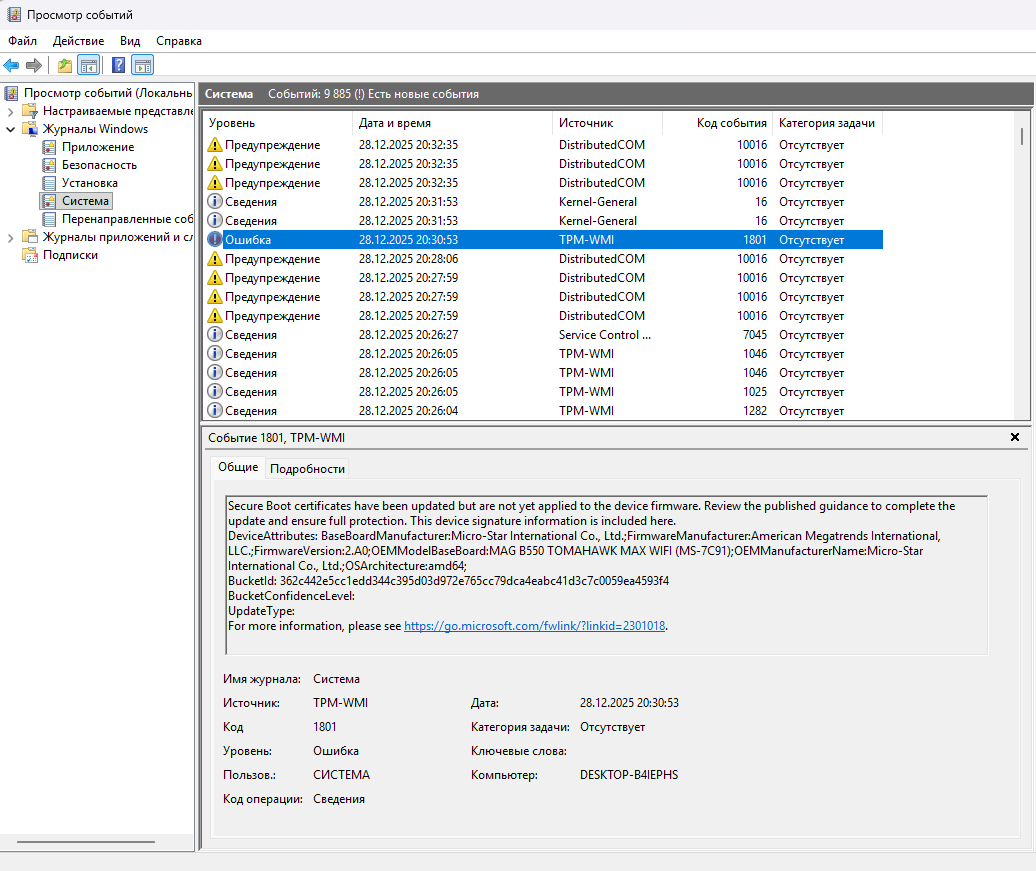1036x871 pixels.
Task: Select the Kernel-General row with info icon at top
Action: pyautogui.click(x=543, y=202)
